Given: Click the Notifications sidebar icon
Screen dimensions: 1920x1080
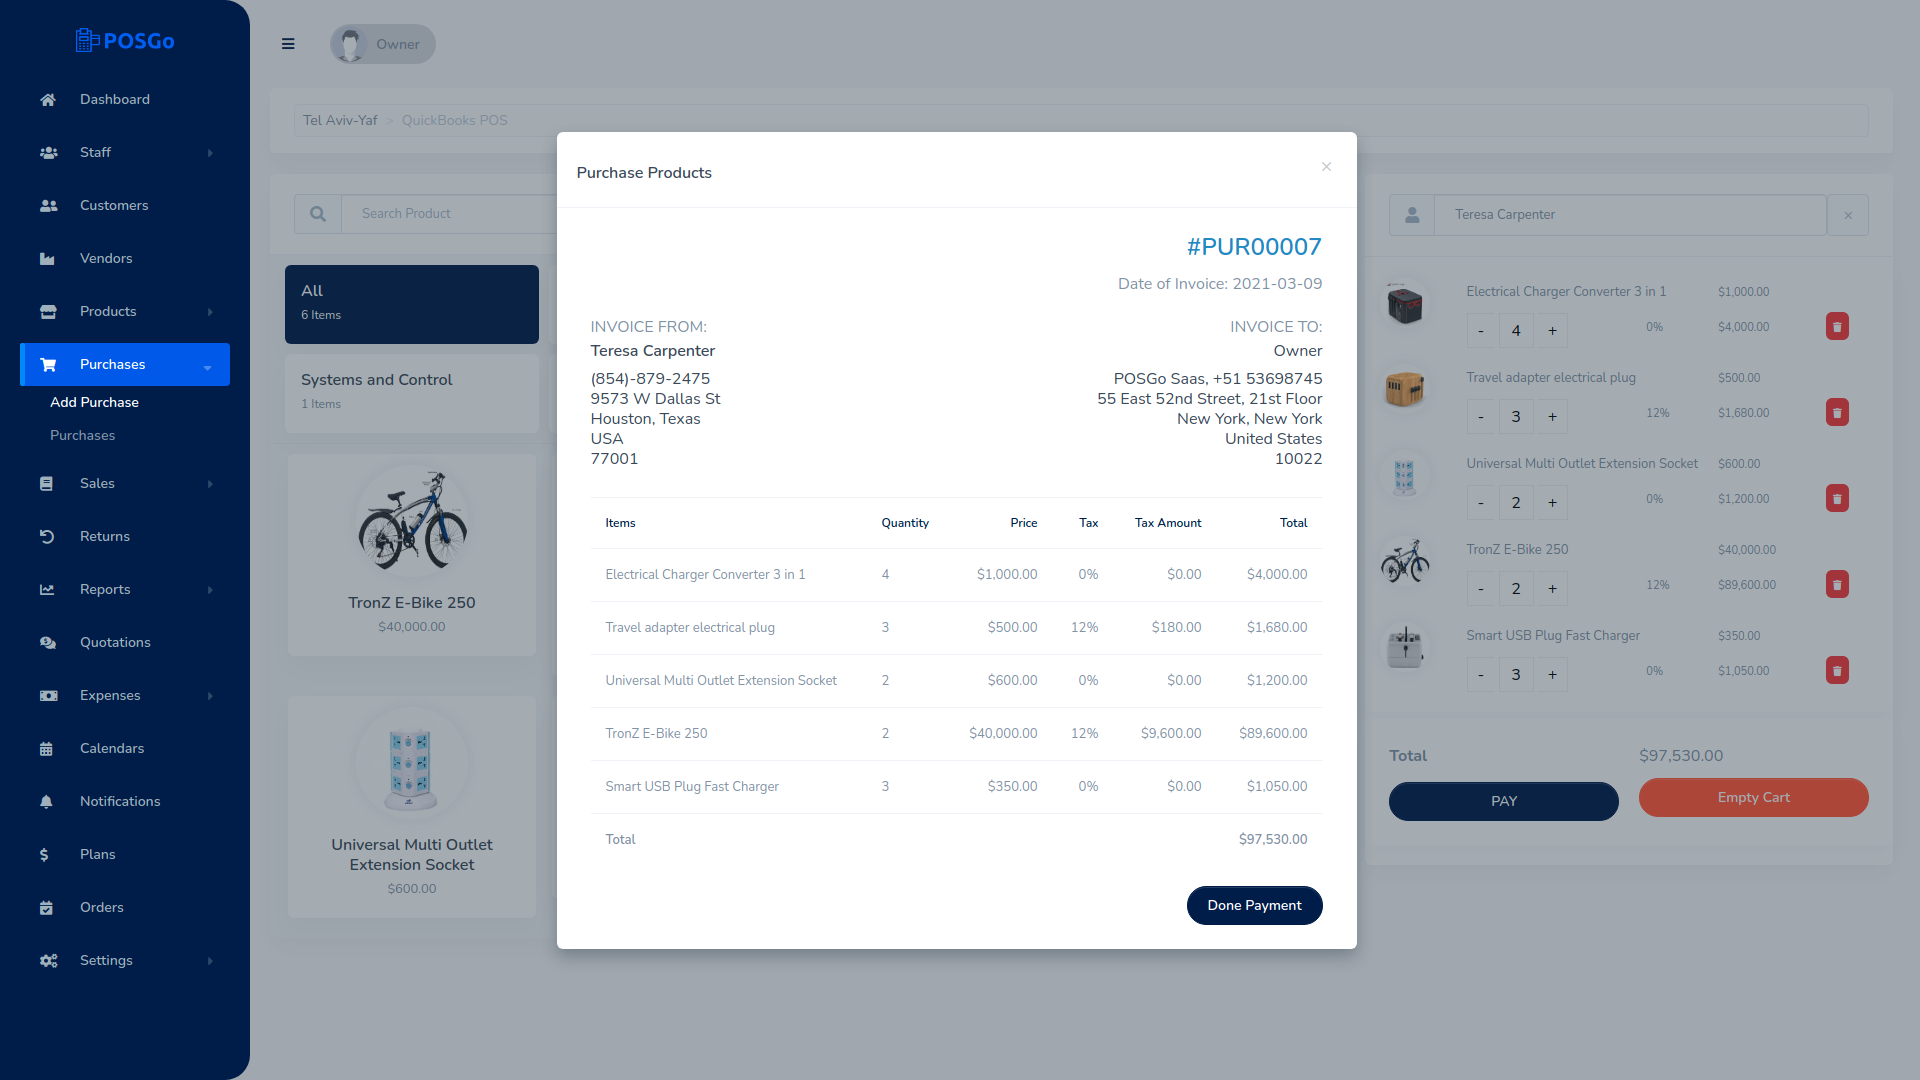Looking at the screenshot, I should pos(47,800).
